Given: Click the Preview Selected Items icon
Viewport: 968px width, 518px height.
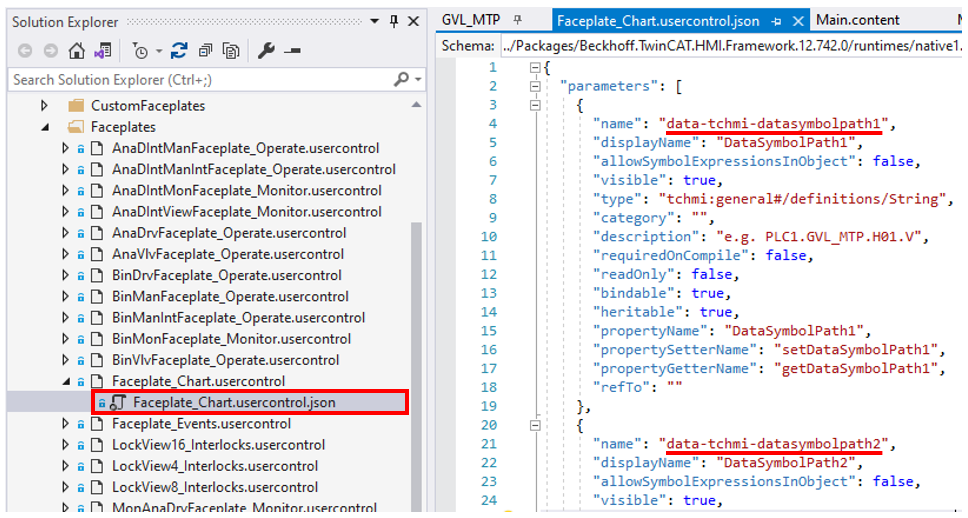Looking at the screenshot, I should click(x=292, y=51).
